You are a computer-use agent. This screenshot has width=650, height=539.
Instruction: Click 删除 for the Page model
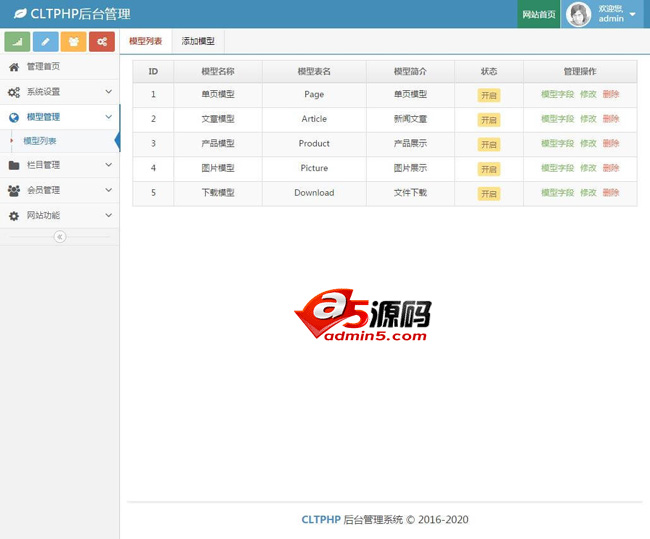[611, 94]
